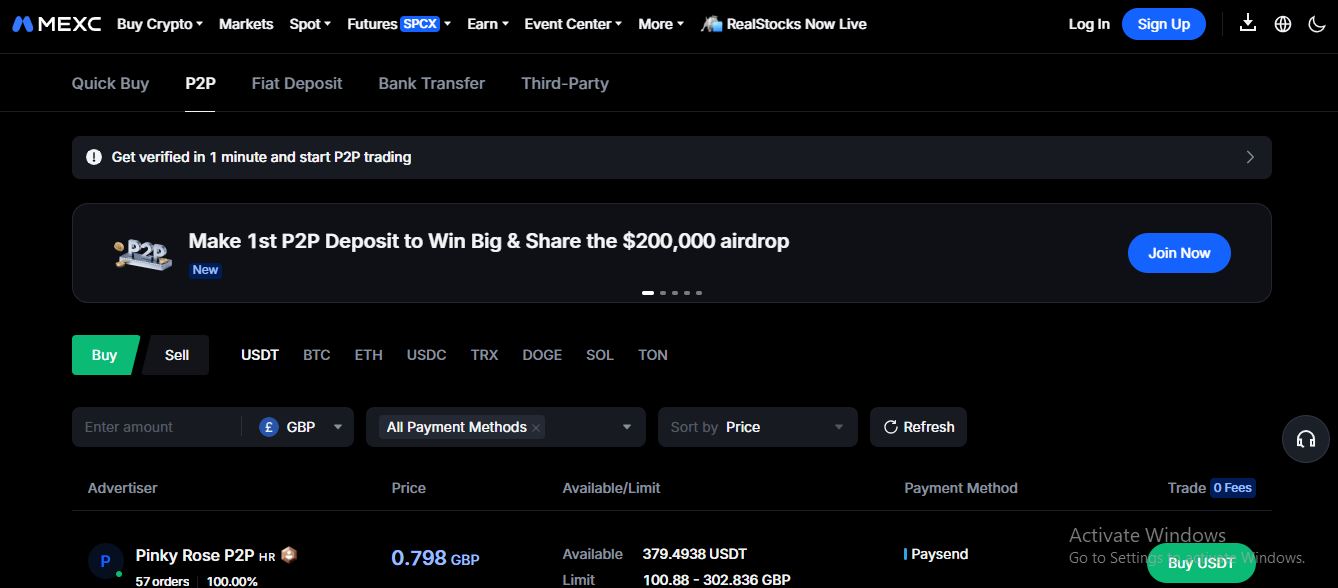Click the Buy USDT button
The height and width of the screenshot is (588, 1338).
coord(1201,563)
